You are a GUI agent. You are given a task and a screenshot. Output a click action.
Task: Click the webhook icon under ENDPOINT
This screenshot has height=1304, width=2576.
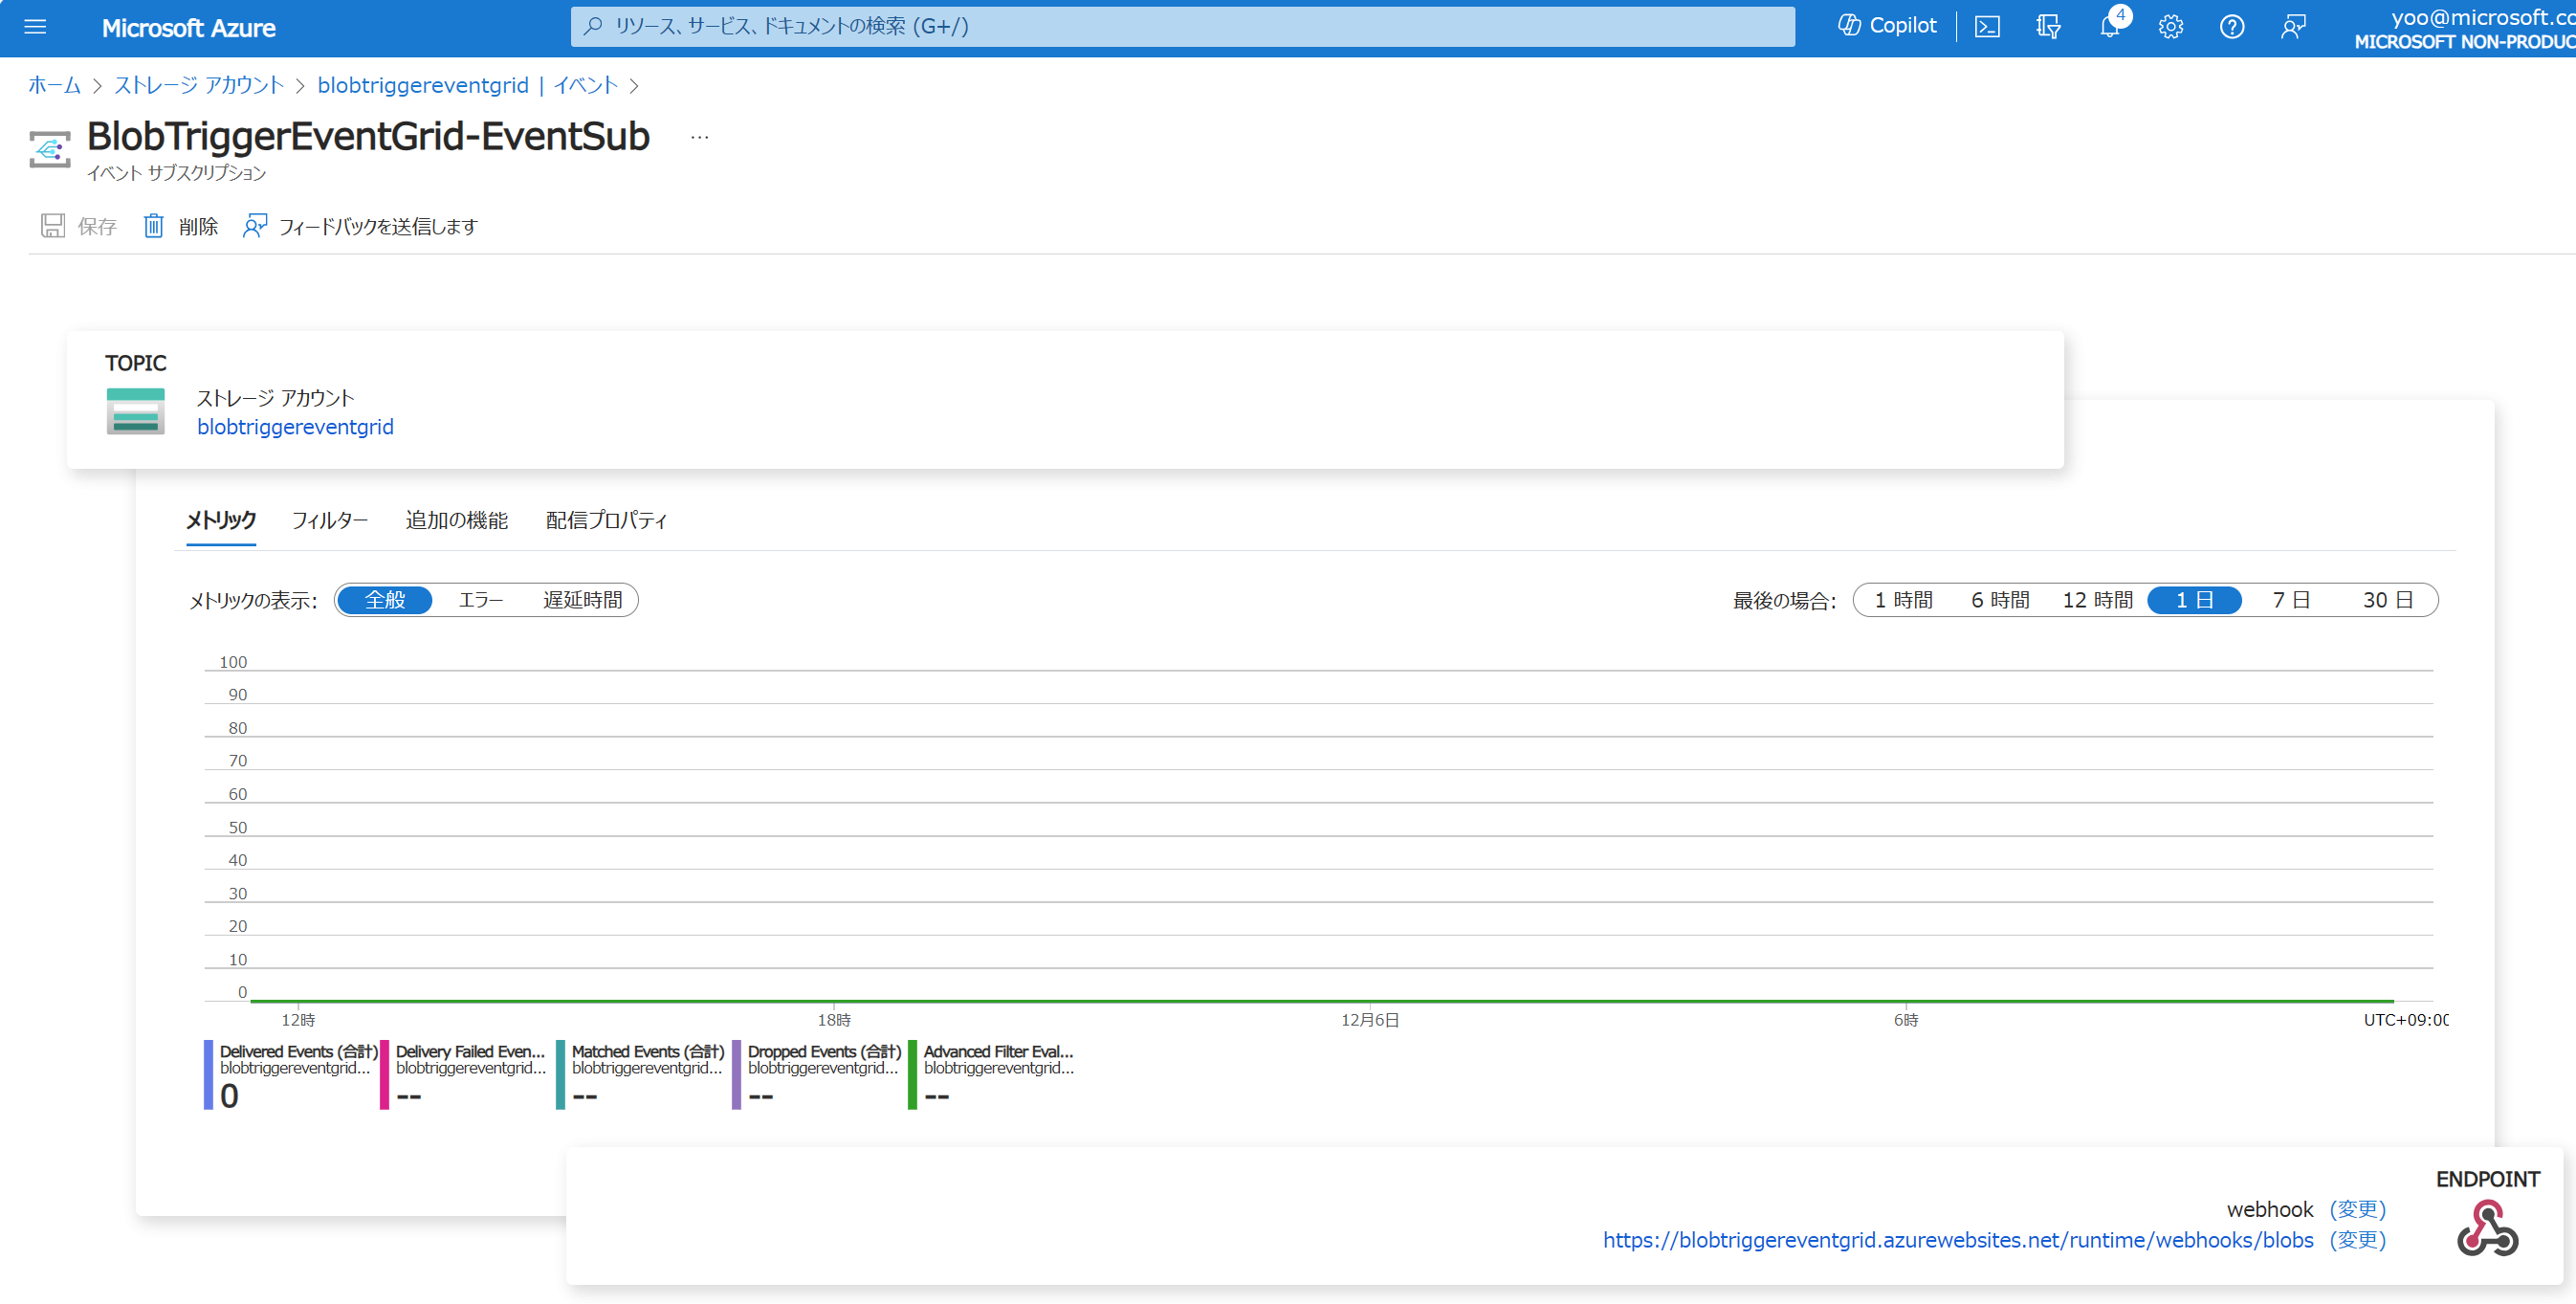[2487, 1231]
